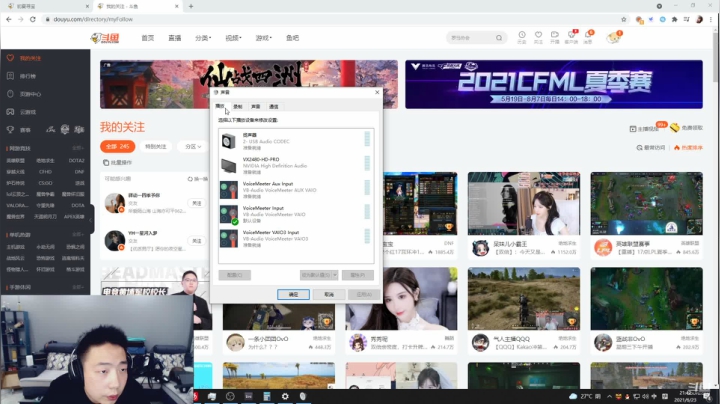Open the Chrome profile avatar
This screenshot has height=404, width=720.
[x=699, y=19]
